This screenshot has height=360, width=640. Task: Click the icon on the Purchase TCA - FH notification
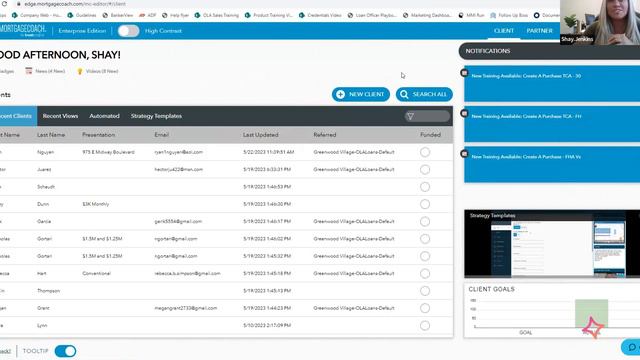[x=464, y=113]
